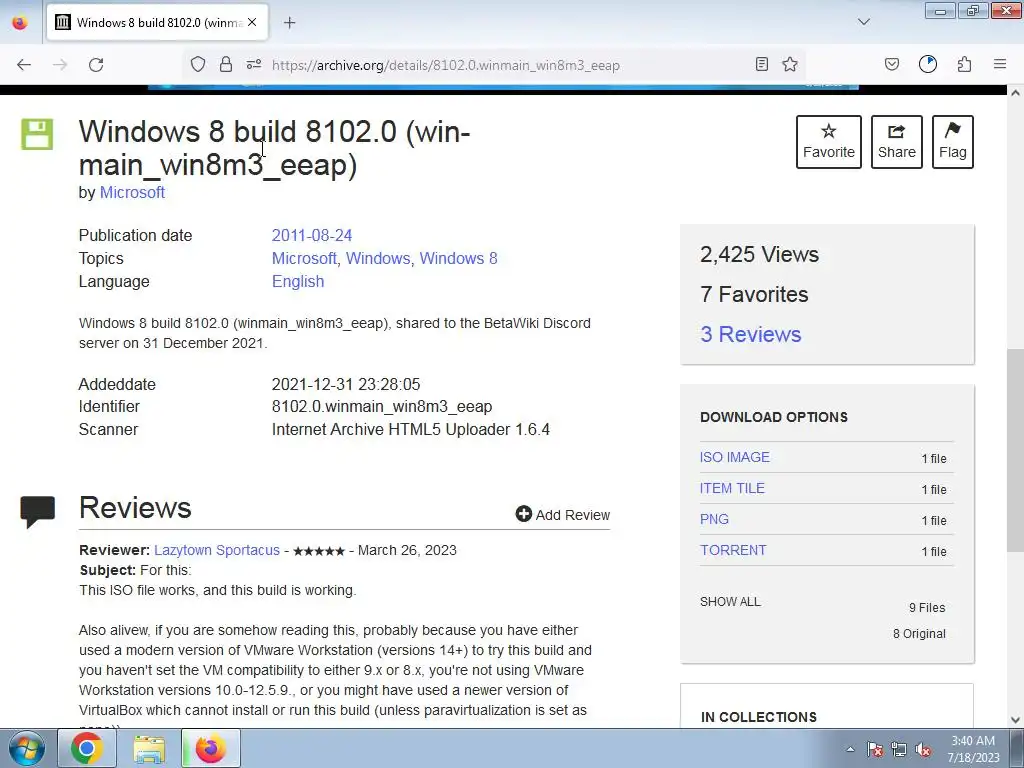
Task: Open the Firefox hamburger menu
Action: tap(1000, 64)
